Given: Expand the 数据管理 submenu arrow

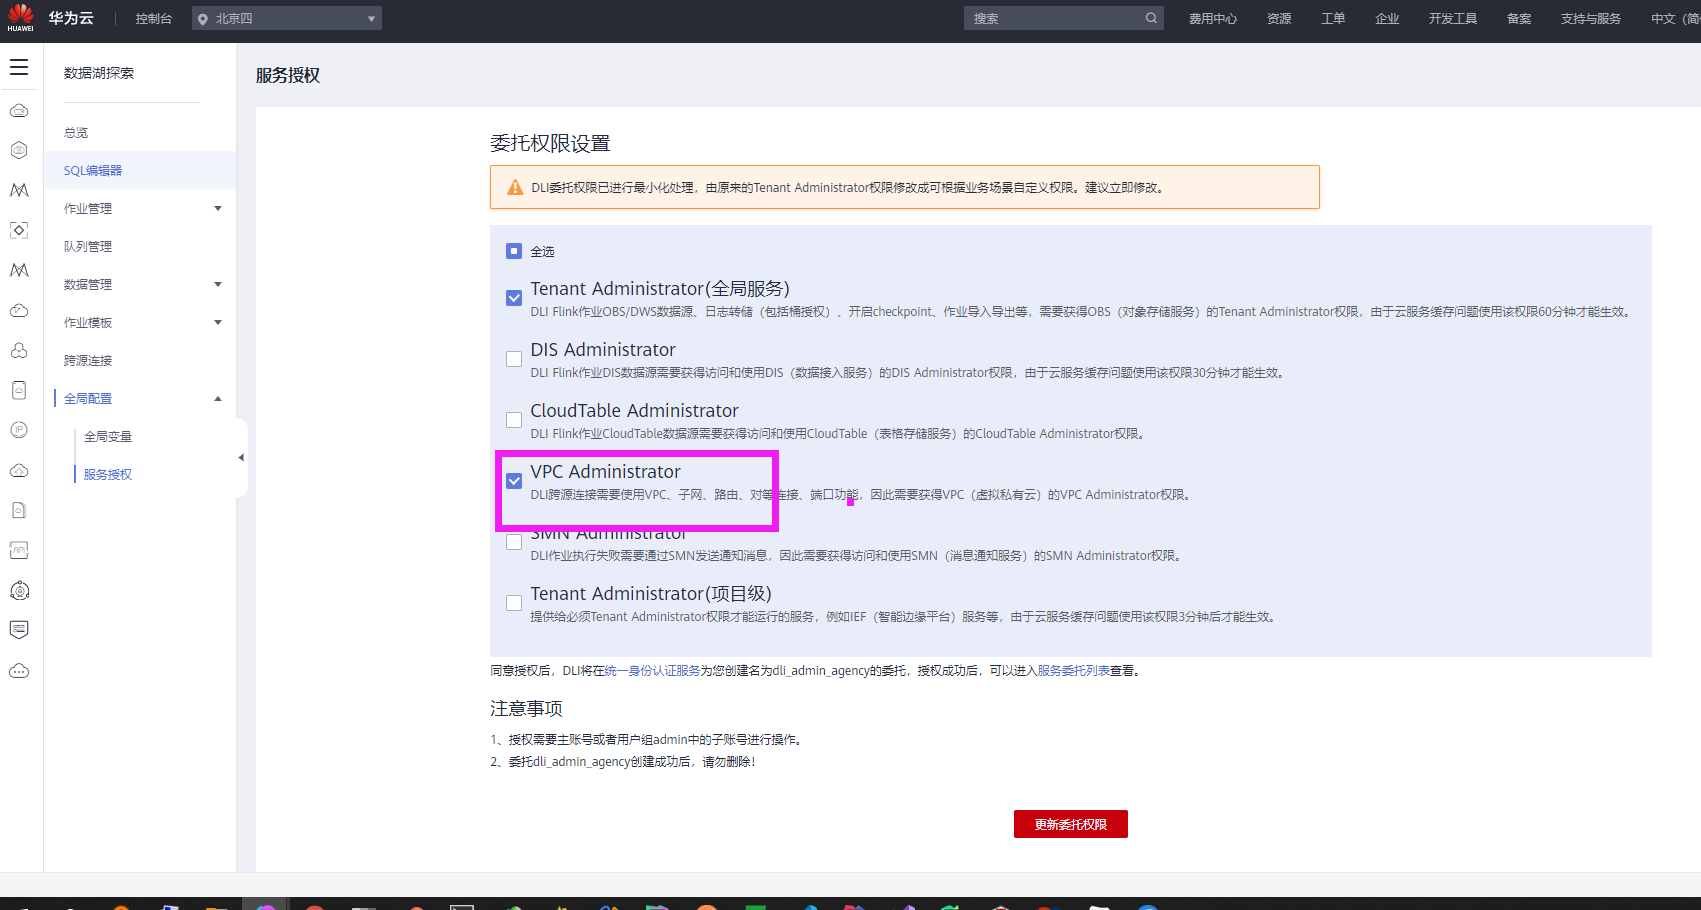Looking at the screenshot, I should pos(218,284).
